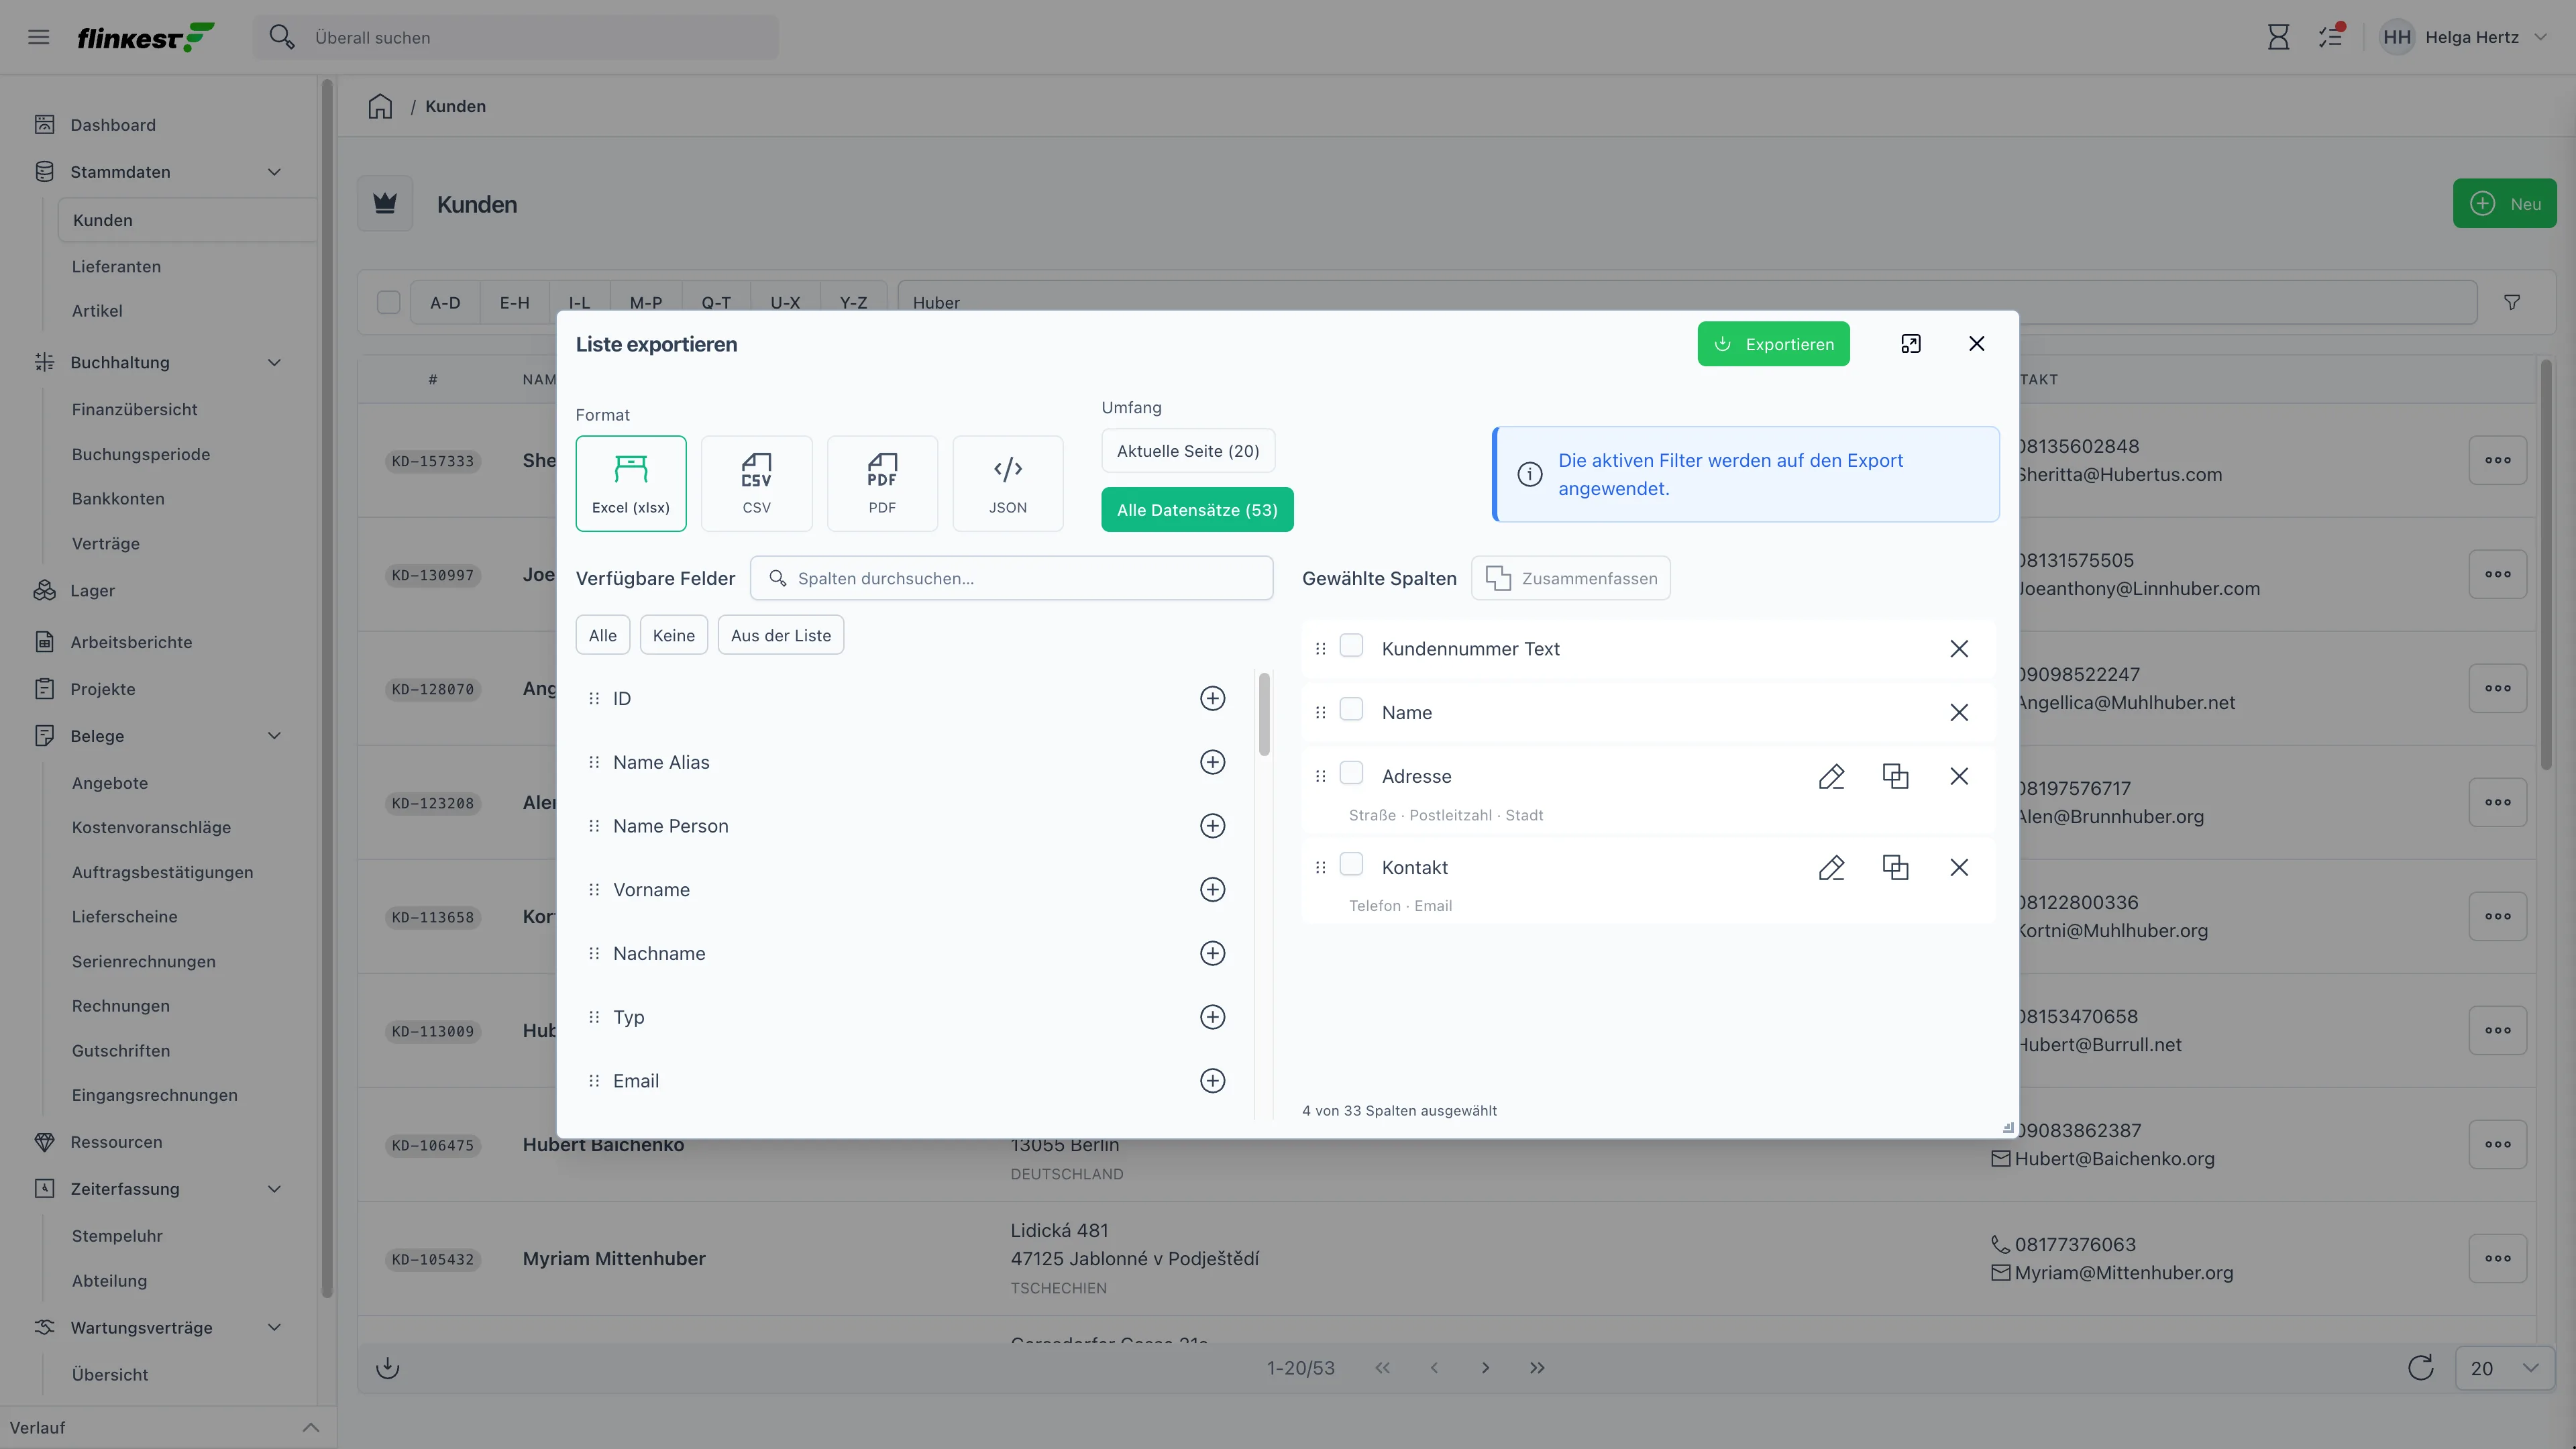Image resolution: width=2576 pixels, height=1449 pixels.
Task: Add the Email field to export
Action: point(1212,1080)
